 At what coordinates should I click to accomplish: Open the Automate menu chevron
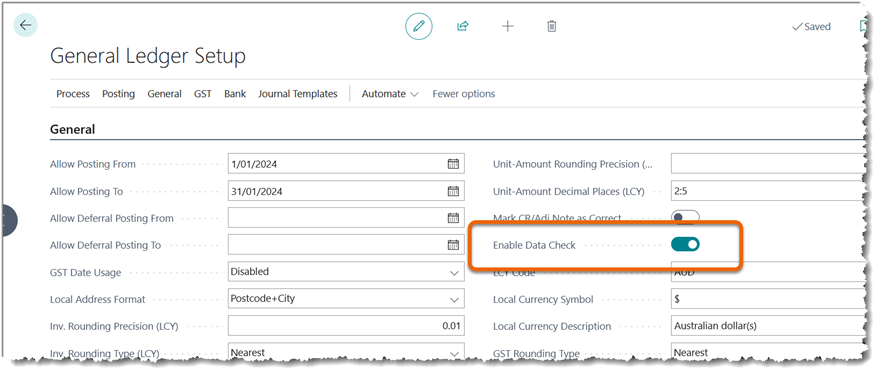click(414, 94)
